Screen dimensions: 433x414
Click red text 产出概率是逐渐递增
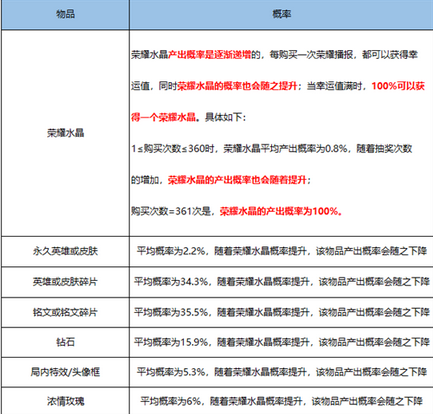(x=210, y=55)
